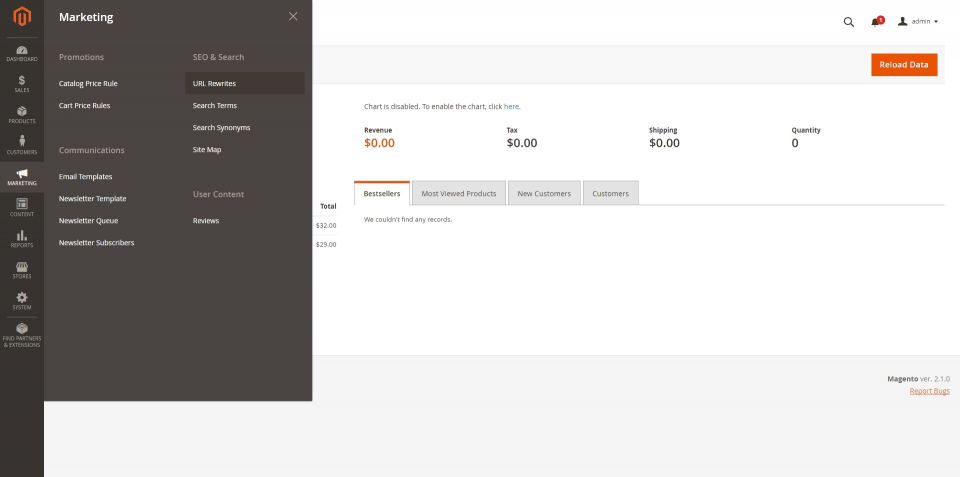This screenshot has width=960, height=477.
Task: Open the System gear icon
Action: pyautogui.click(x=21, y=300)
